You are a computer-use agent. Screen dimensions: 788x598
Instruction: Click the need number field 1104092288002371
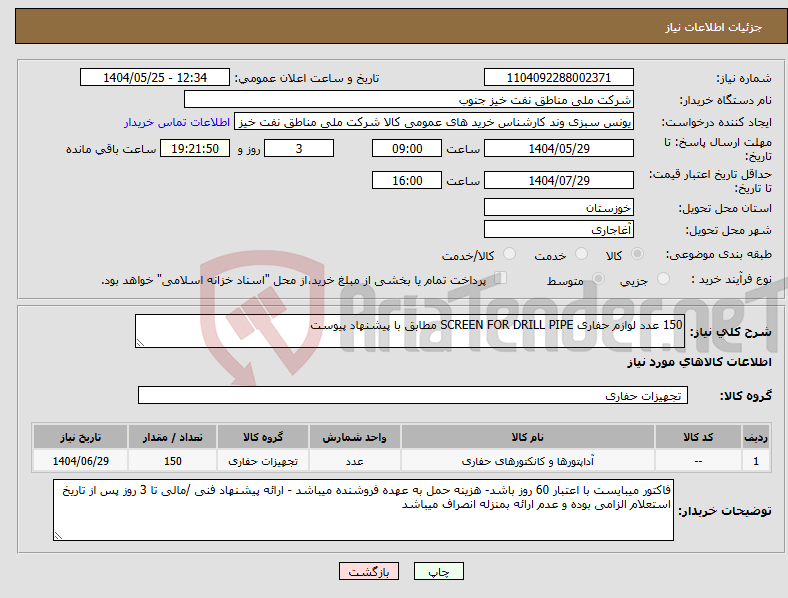click(x=559, y=77)
